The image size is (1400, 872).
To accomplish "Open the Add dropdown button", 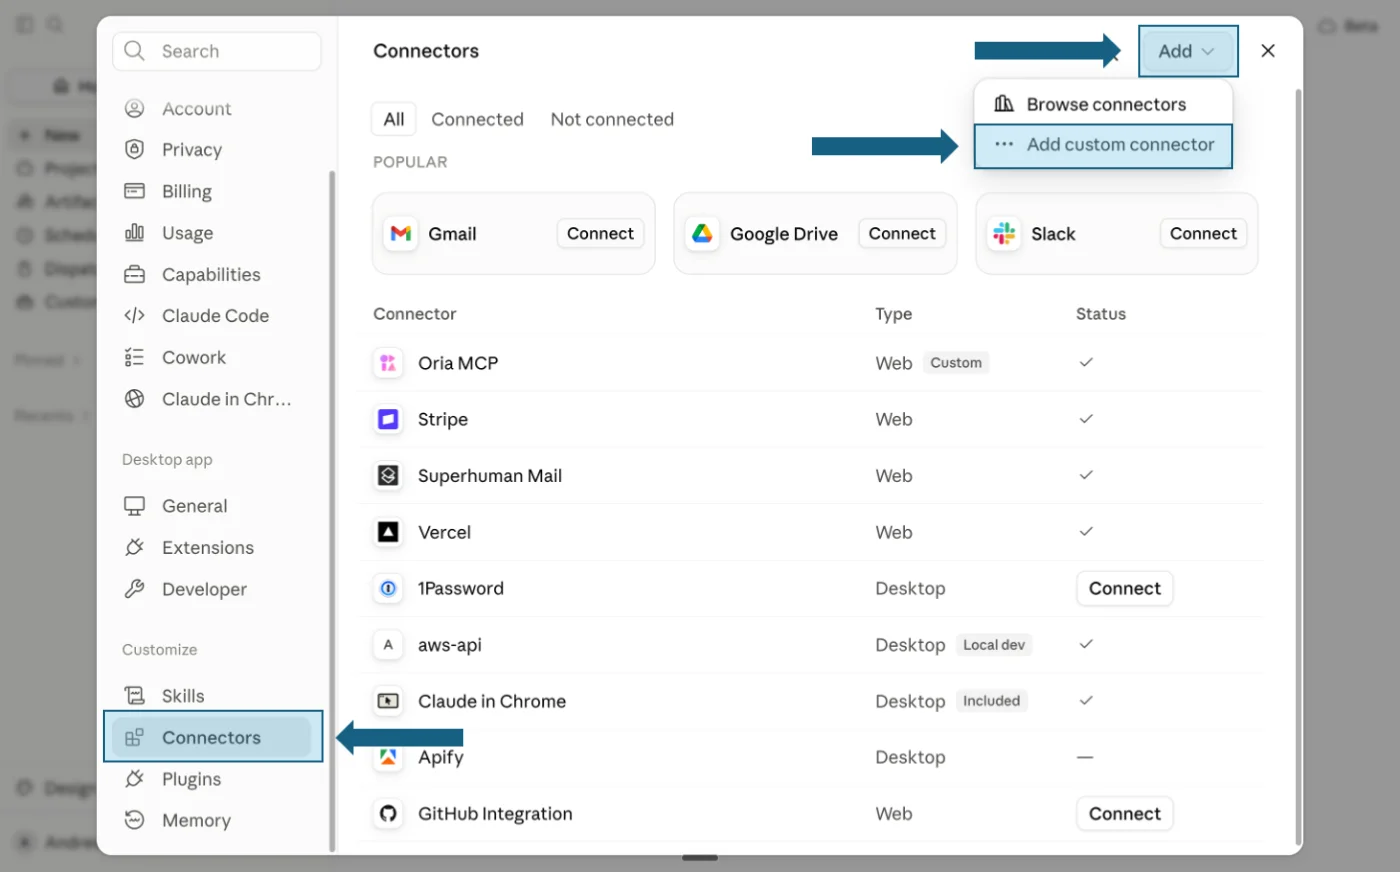I will point(1187,51).
